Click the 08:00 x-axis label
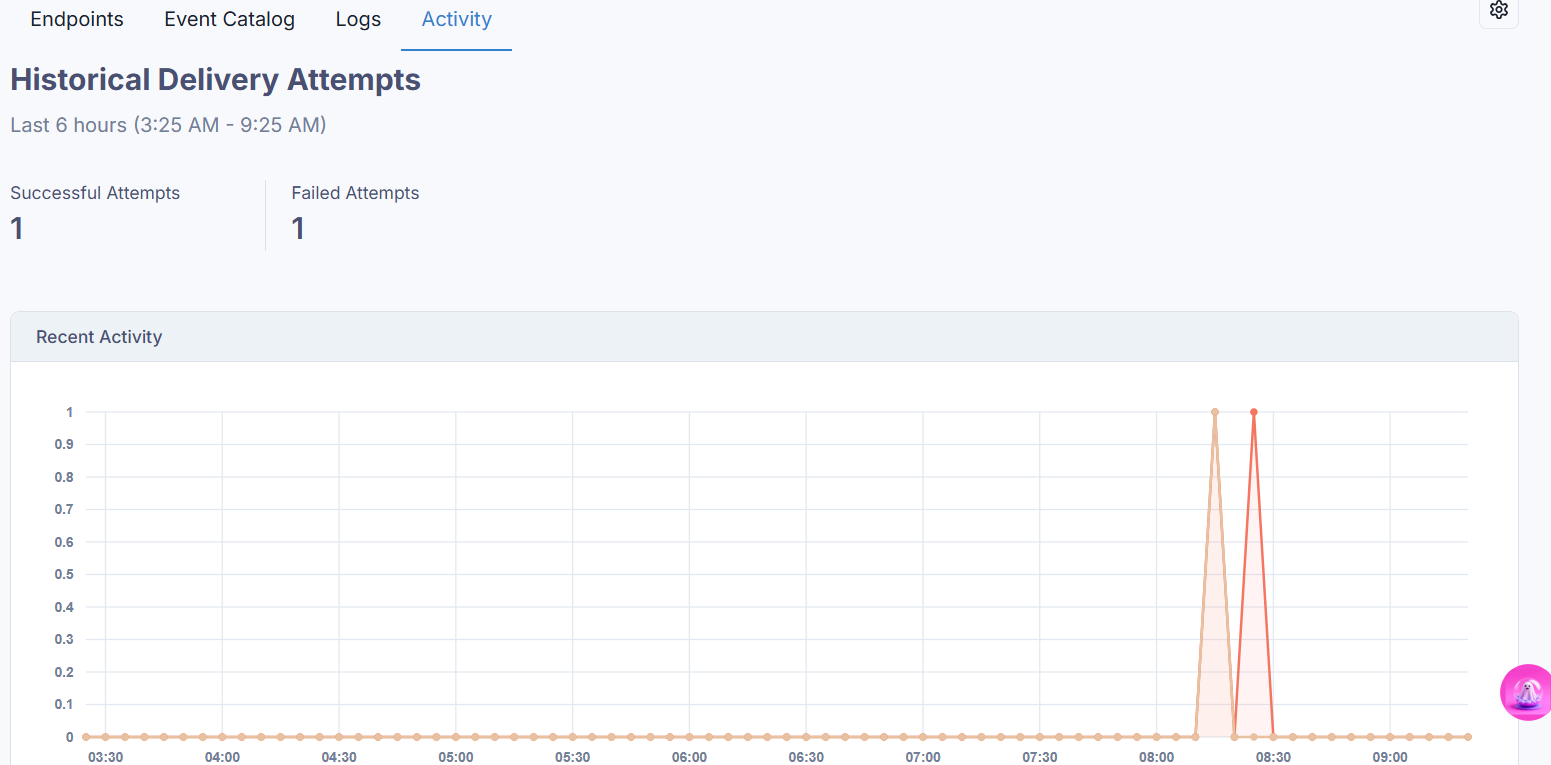This screenshot has width=1551, height=765. (1156, 757)
